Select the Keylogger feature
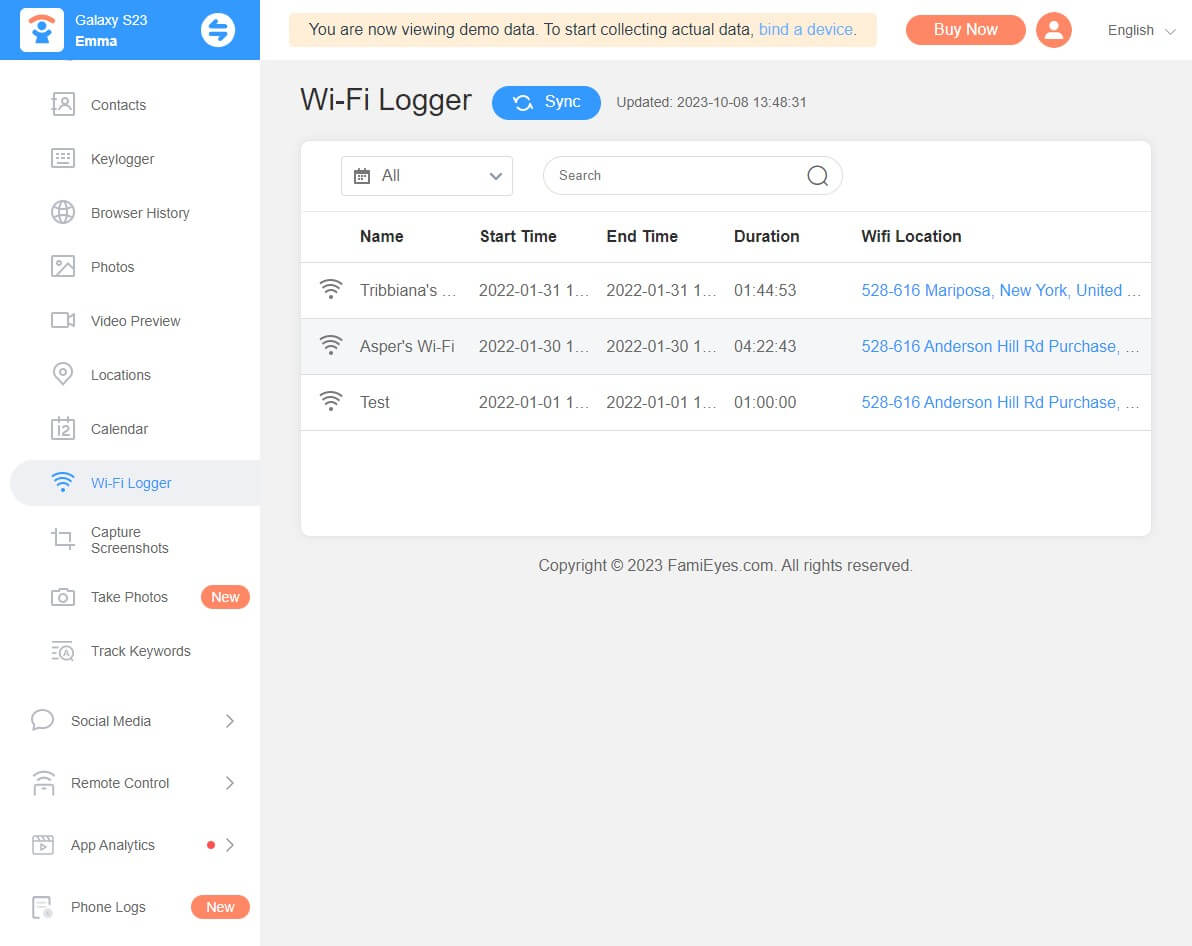This screenshot has height=946, width=1192. [122, 158]
